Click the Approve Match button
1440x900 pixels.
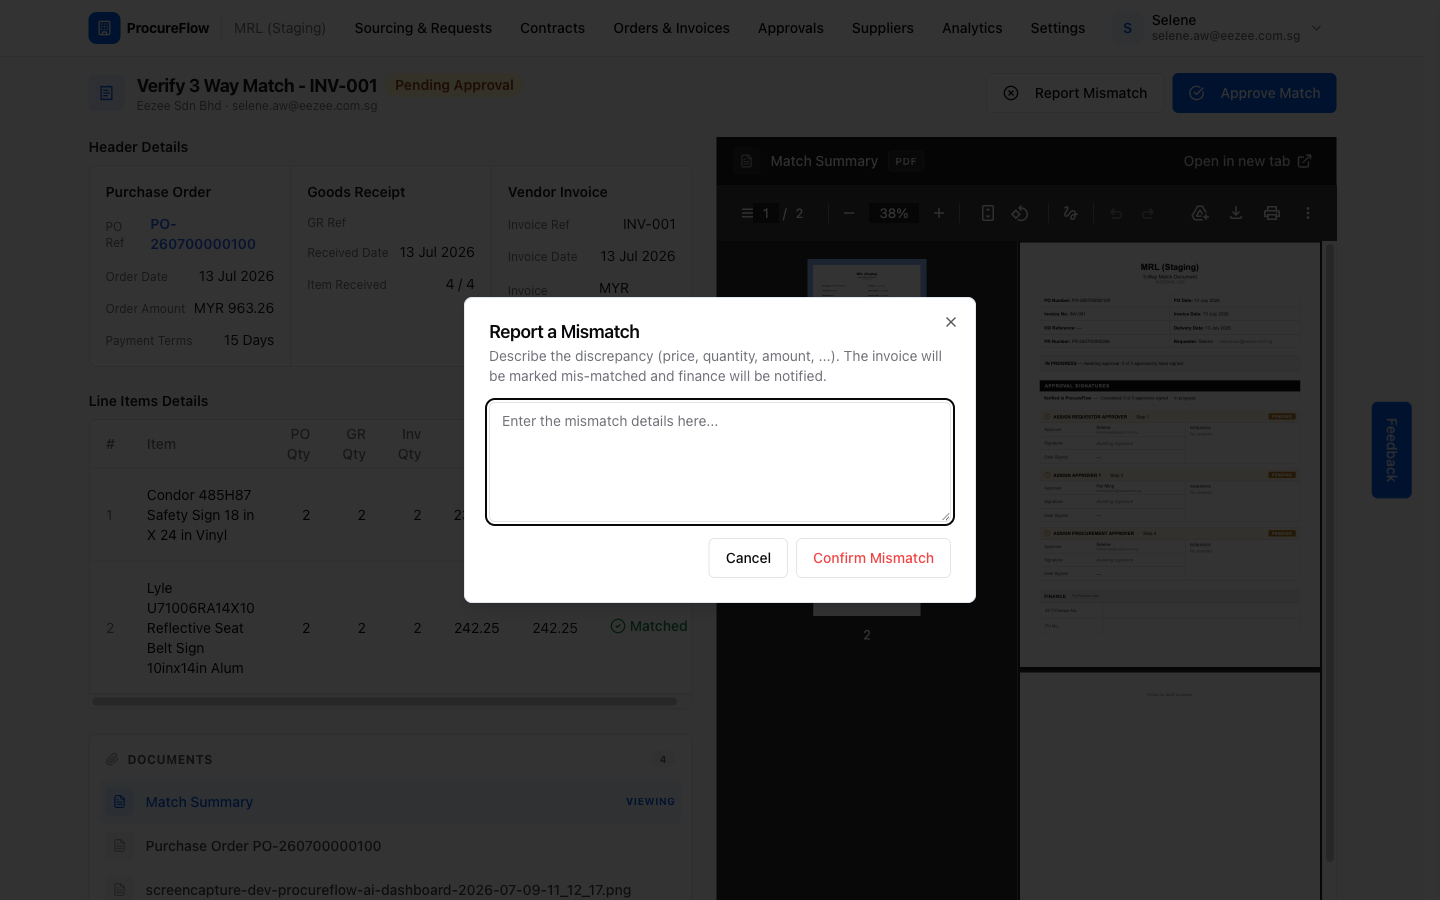click(x=1254, y=93)
